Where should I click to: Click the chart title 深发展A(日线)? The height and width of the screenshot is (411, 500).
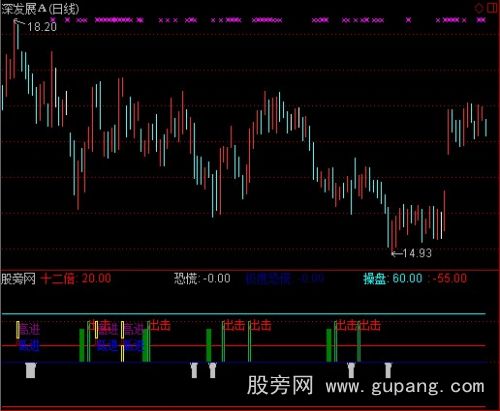pos(40,9)
